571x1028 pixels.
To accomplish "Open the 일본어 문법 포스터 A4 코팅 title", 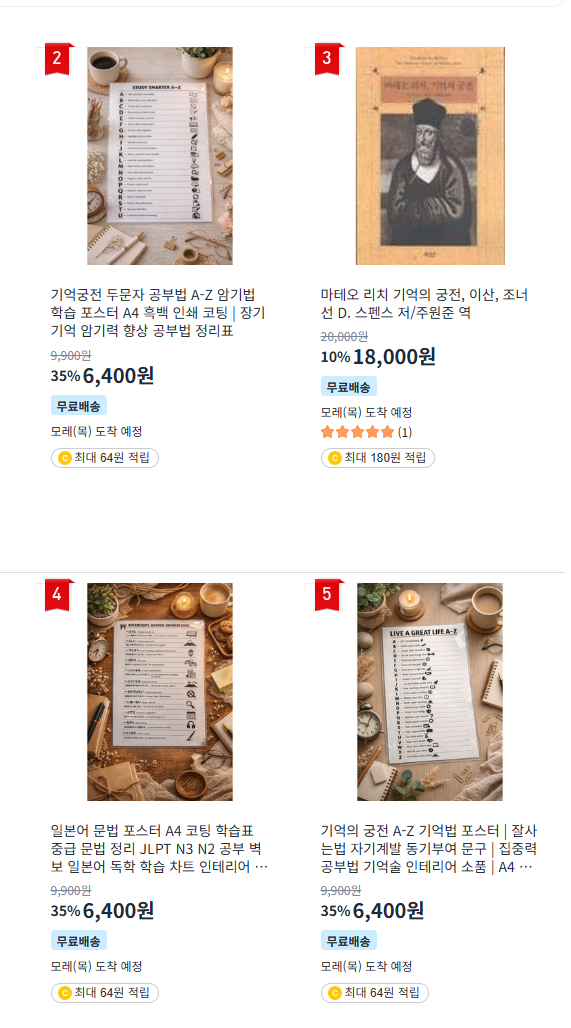I will click(159, 849).
